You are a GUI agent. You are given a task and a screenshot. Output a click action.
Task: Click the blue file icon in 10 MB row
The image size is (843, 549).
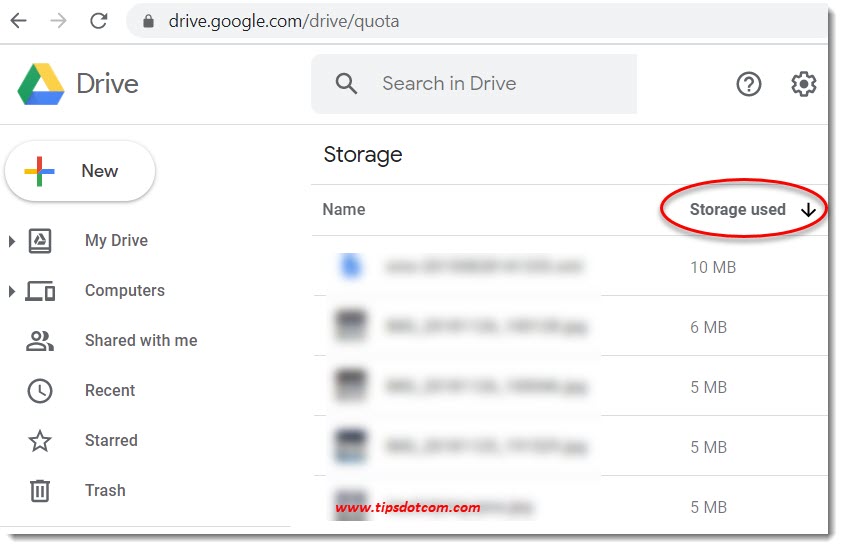click(x=351, y=267)
